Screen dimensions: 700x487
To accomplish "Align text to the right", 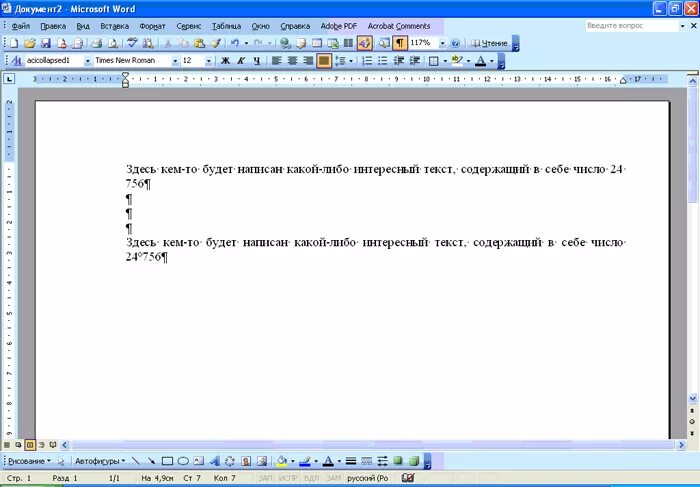I will 308,61.
